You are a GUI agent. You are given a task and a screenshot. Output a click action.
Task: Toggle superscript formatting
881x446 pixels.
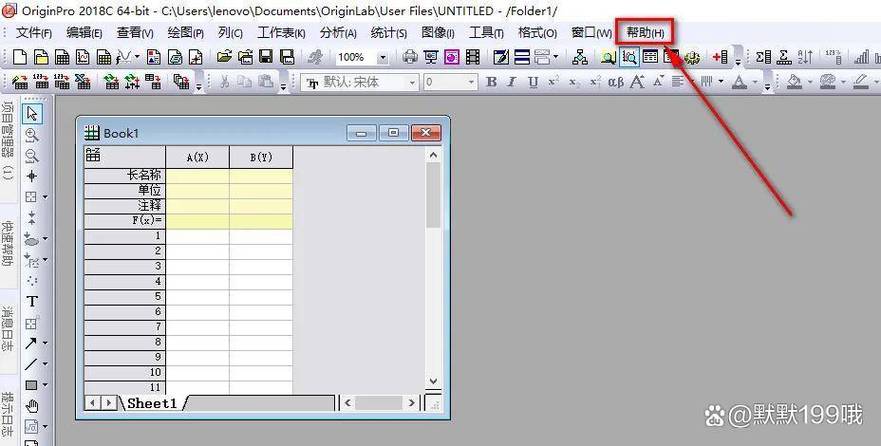553,83
